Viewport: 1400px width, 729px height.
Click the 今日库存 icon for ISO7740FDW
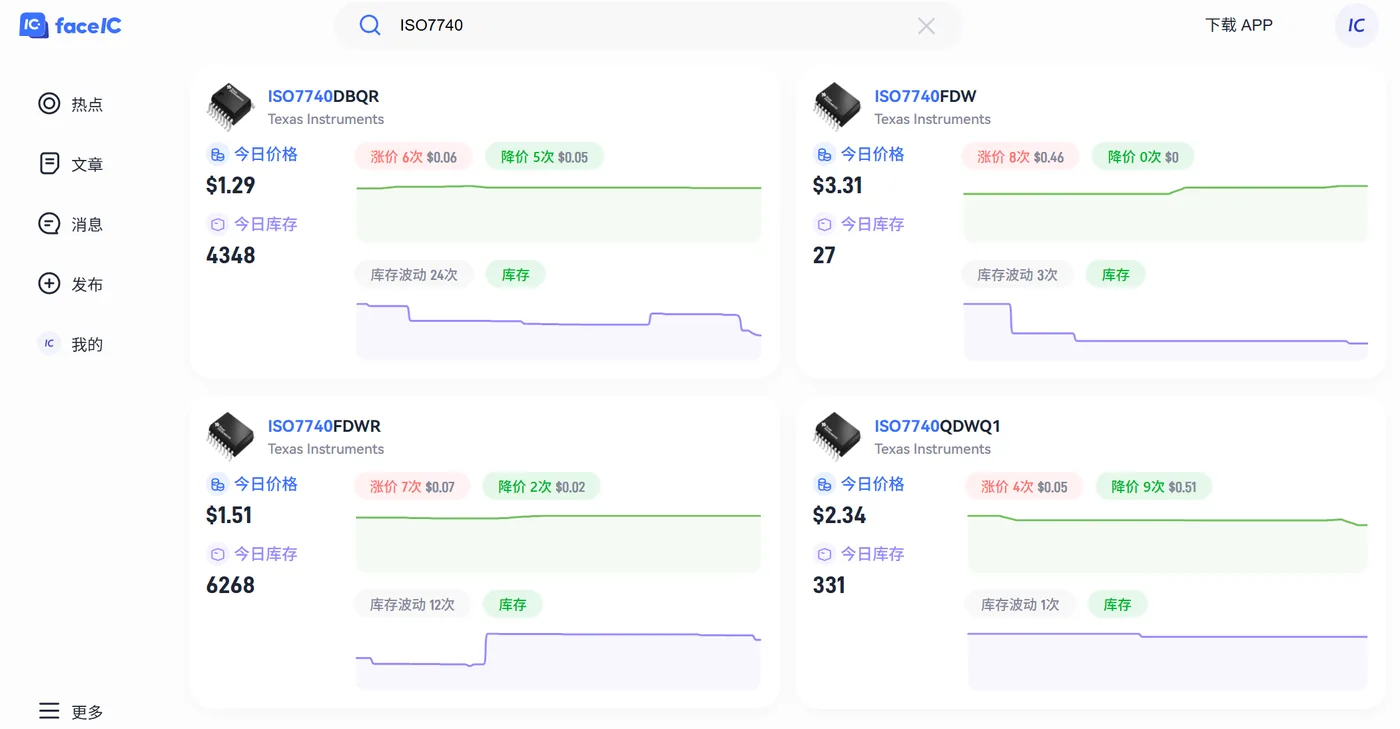(824, 224)
